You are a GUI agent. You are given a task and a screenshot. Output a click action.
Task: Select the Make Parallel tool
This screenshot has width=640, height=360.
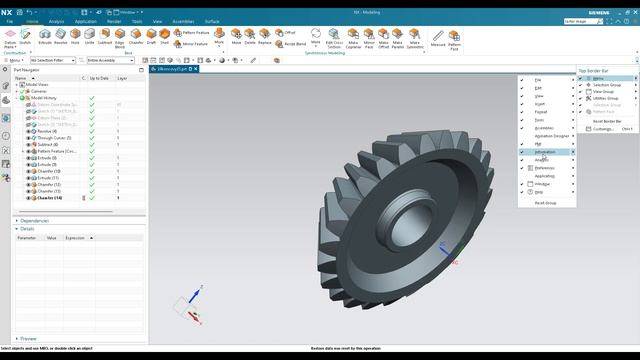[398, 39]
